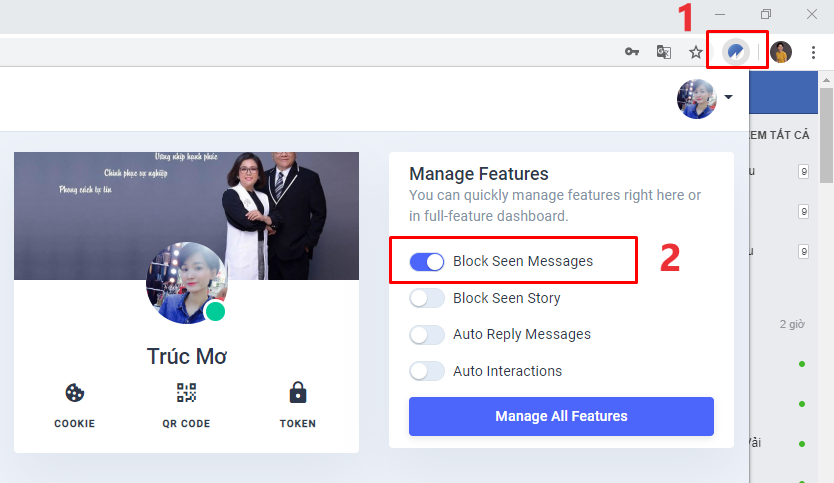Screen dimensions: 834x483
Task: Open the Chrome profile avatar
Action: pos(781,52)
